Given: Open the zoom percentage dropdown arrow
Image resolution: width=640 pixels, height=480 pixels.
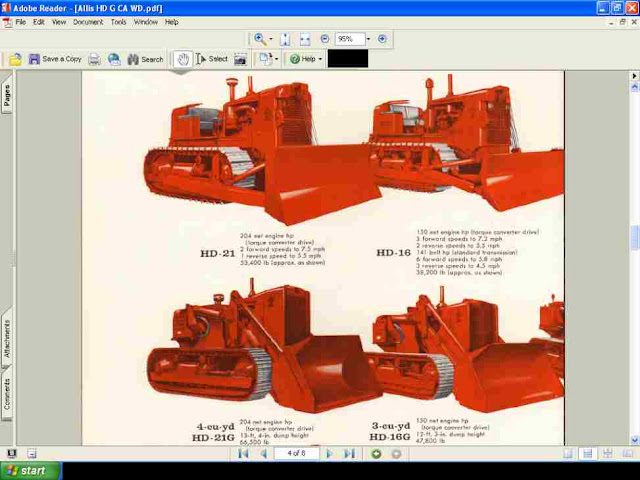Looking at the screenshot, I should (x=368, y=39).
